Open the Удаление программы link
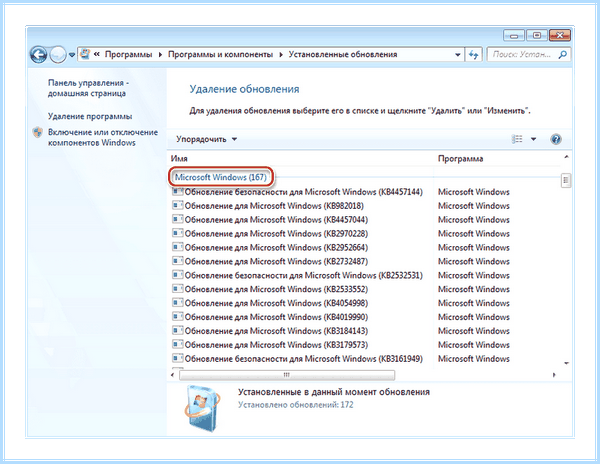 coord(90,116)
